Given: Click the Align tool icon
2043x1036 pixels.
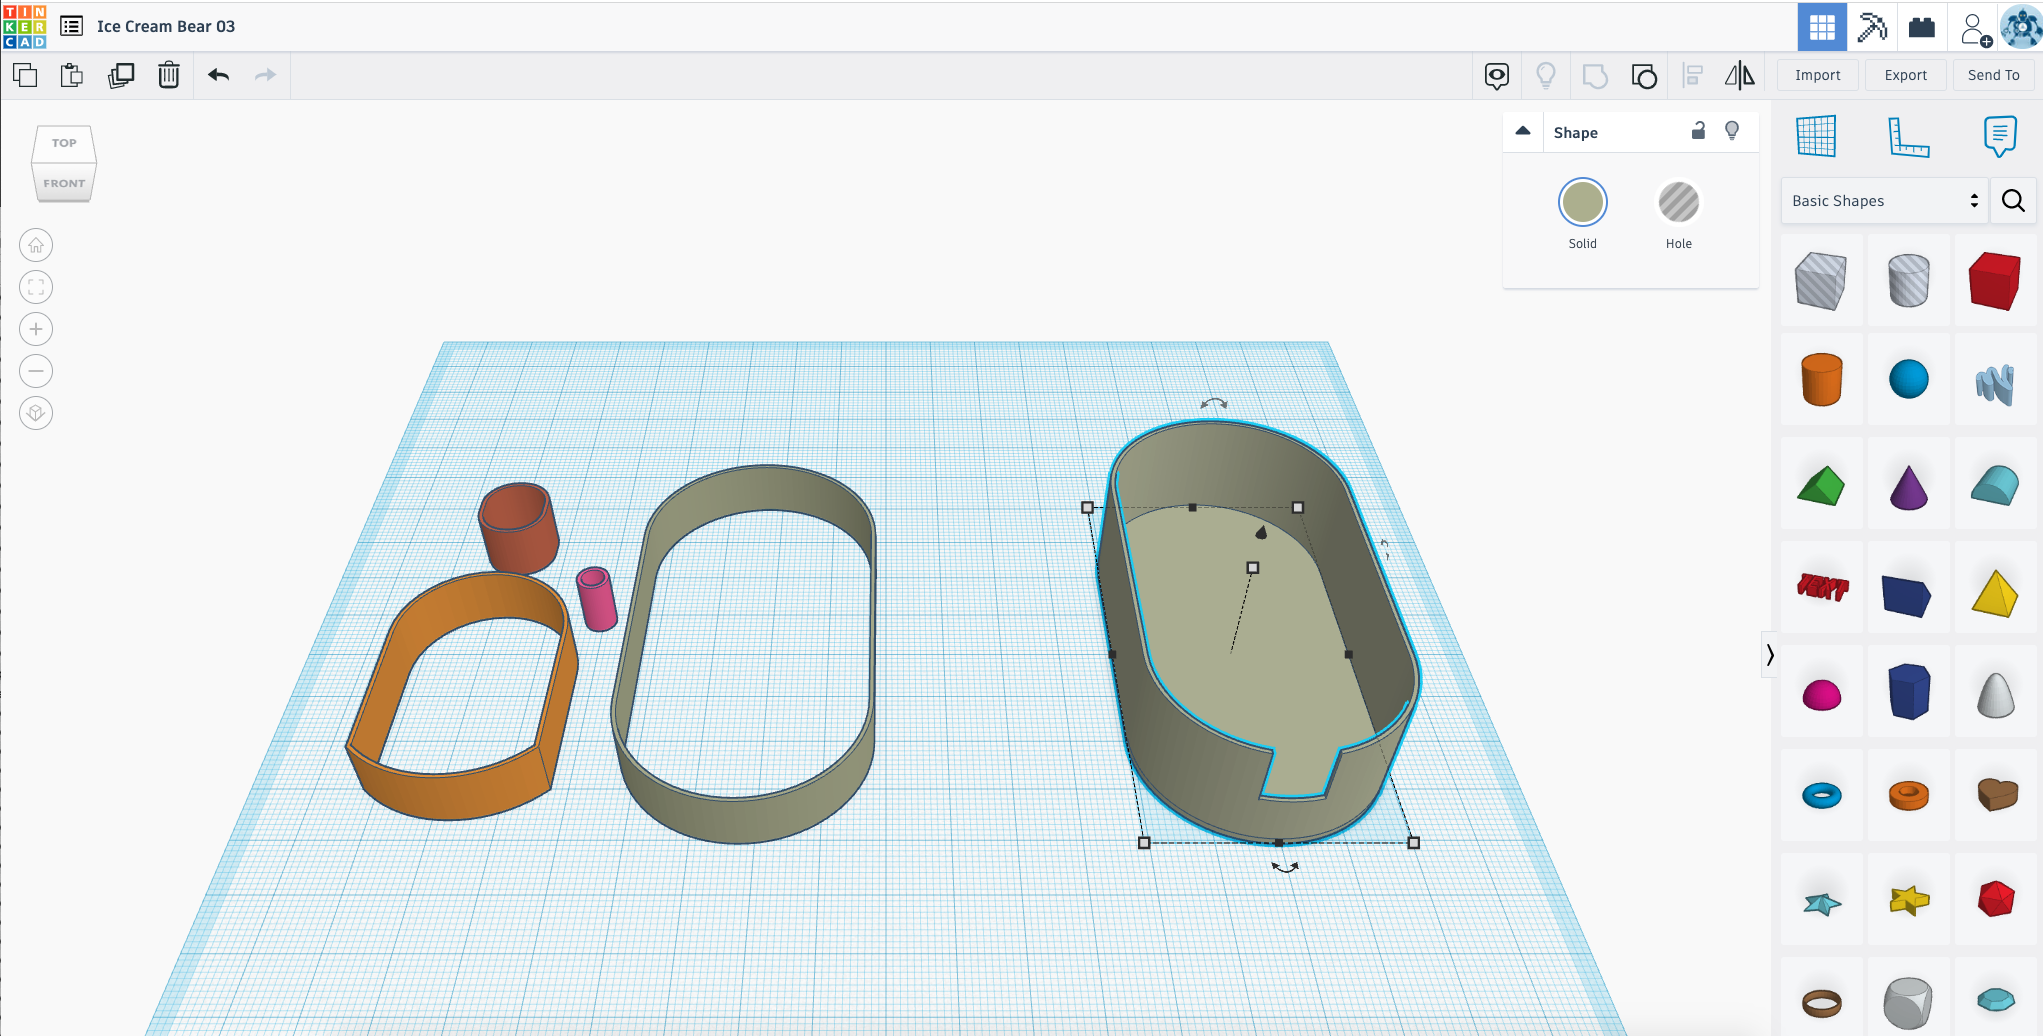Looking at the screenshot, I should 1693,76.
